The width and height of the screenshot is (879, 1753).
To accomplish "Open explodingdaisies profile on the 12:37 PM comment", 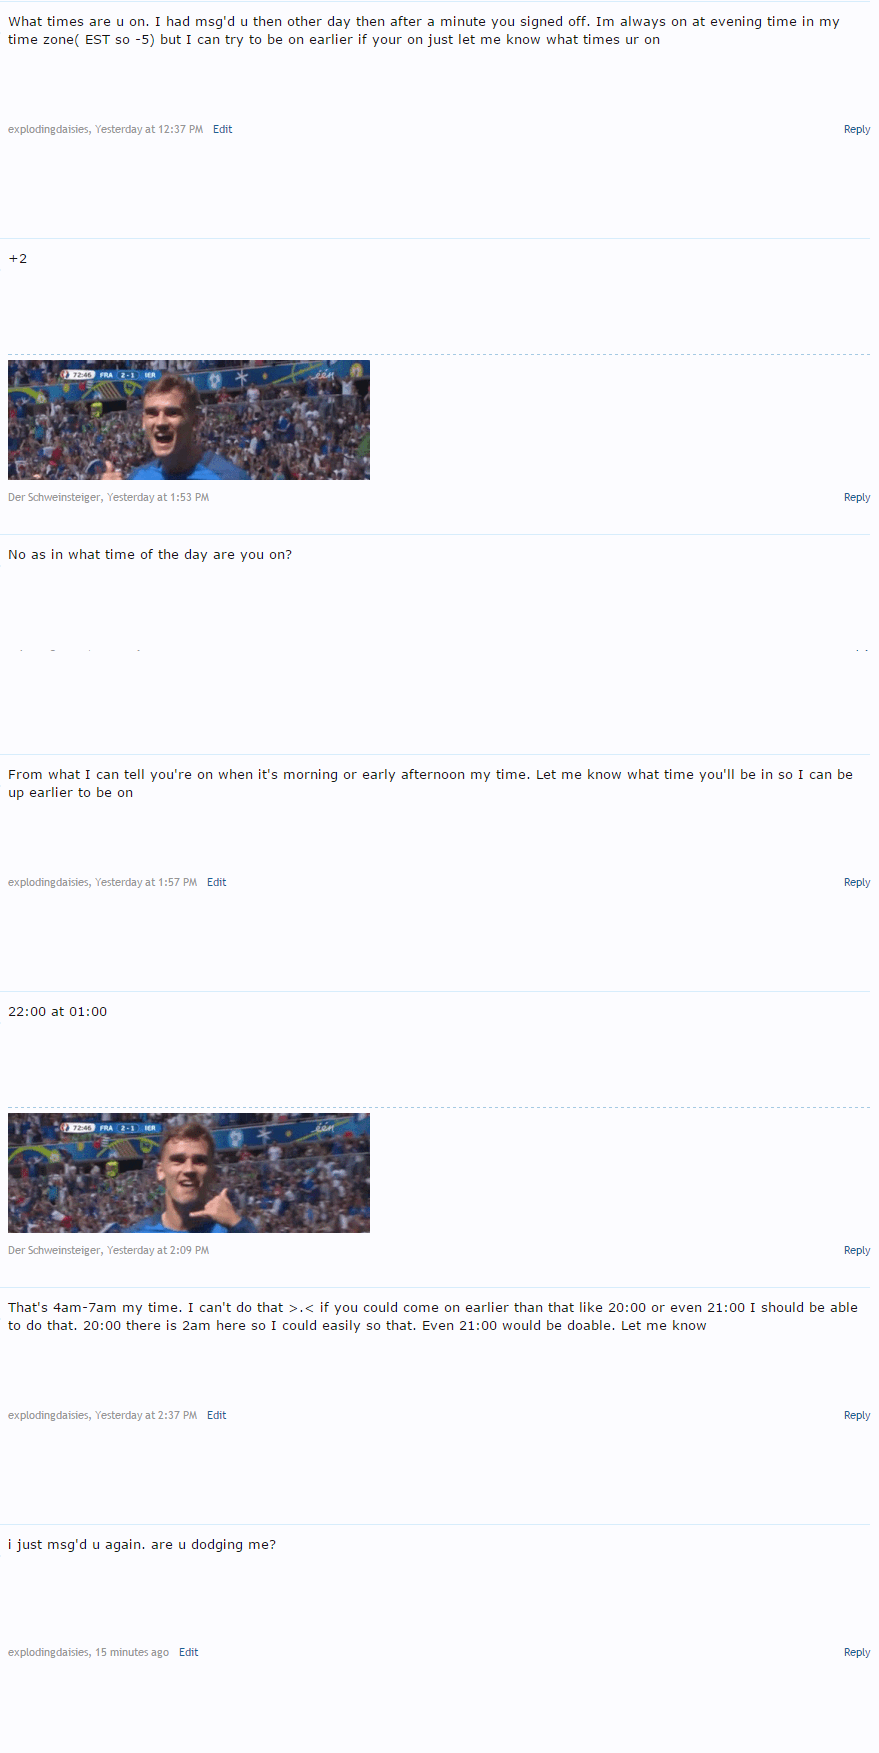I will coord(48,129).
